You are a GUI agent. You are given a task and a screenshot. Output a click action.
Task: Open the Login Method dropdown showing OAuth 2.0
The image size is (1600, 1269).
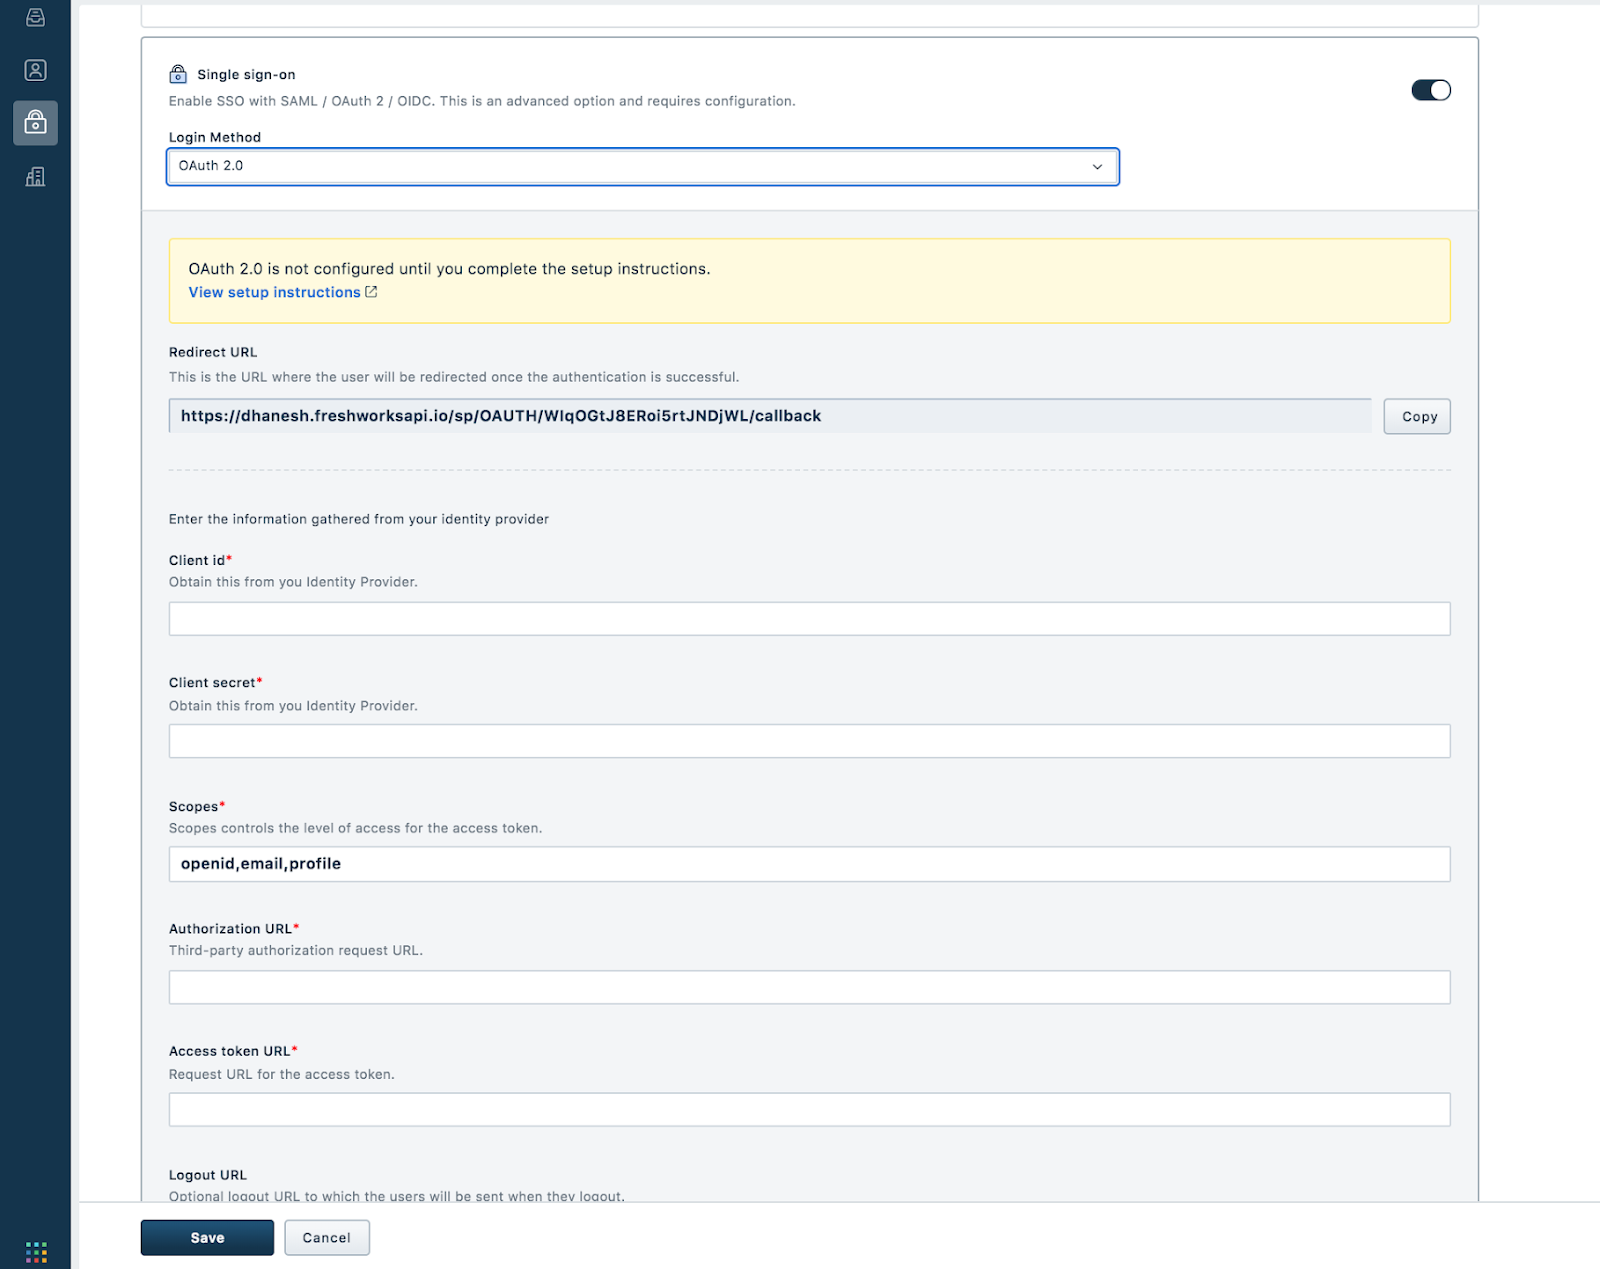click(x=643, y=166)
